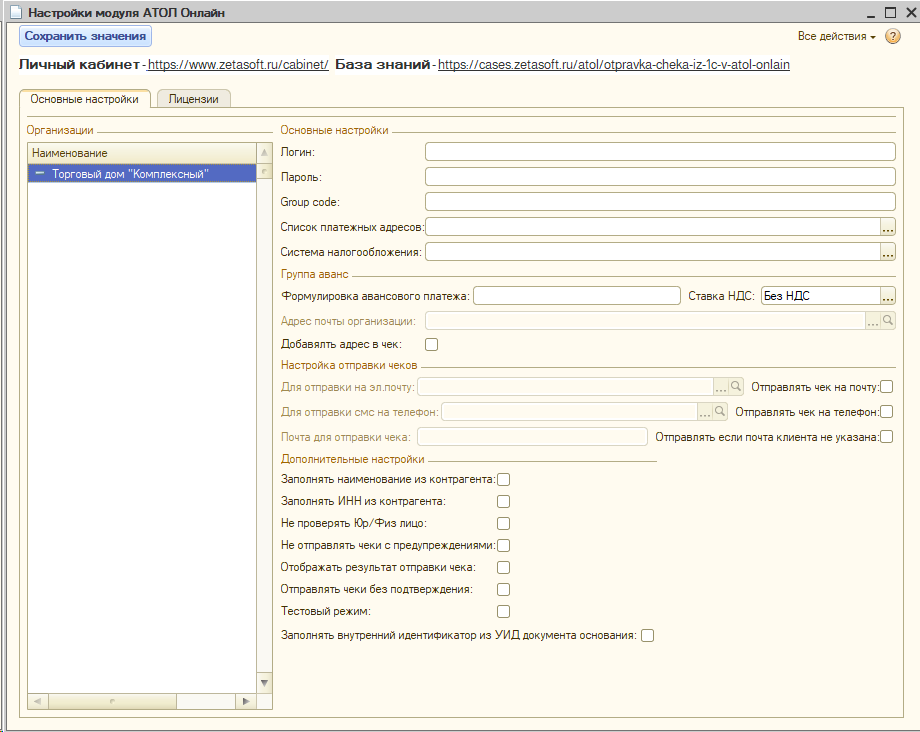Open payment addresses list ellipsis button
This screenshot has width=920, height=732.
888,227
